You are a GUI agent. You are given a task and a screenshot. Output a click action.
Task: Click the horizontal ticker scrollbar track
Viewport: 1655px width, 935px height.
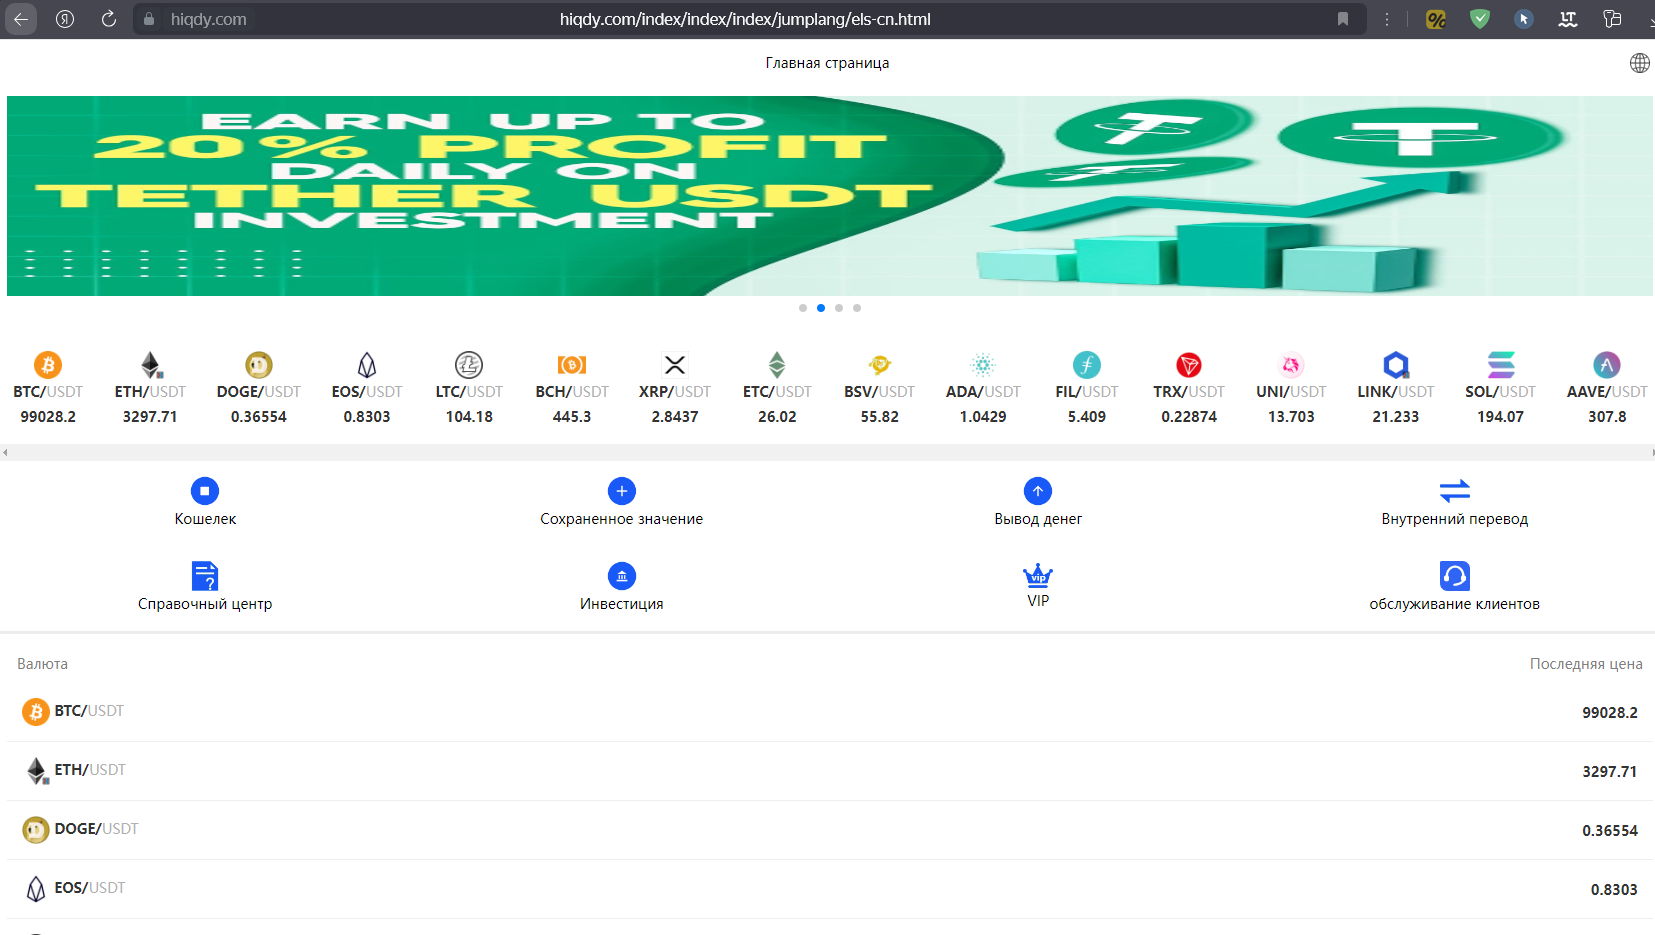tap(827, 453)
